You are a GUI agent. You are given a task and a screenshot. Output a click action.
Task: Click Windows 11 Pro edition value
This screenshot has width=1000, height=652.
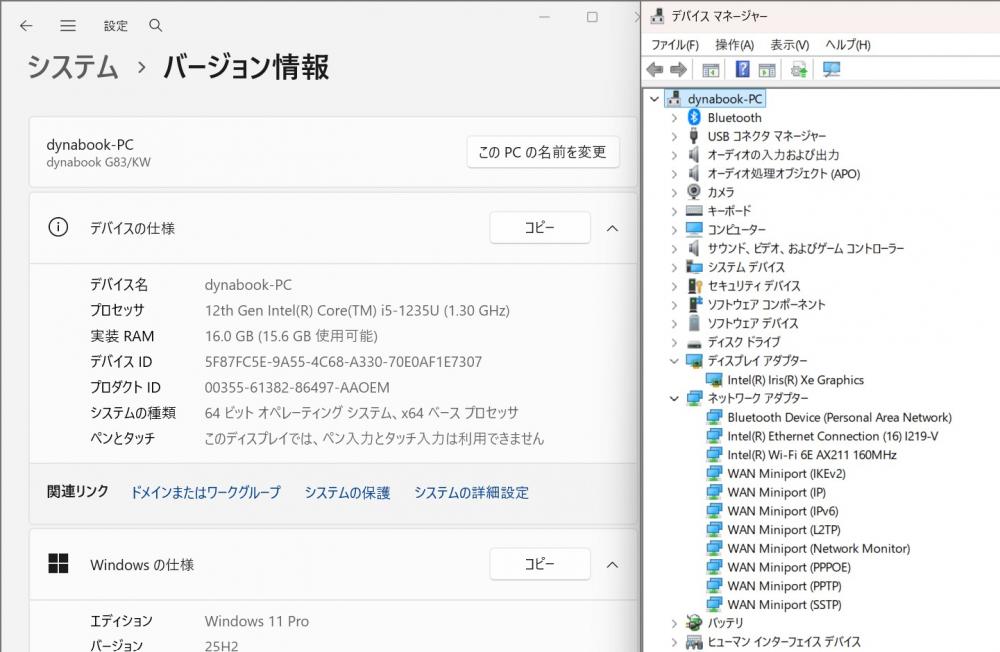(257, 621)
